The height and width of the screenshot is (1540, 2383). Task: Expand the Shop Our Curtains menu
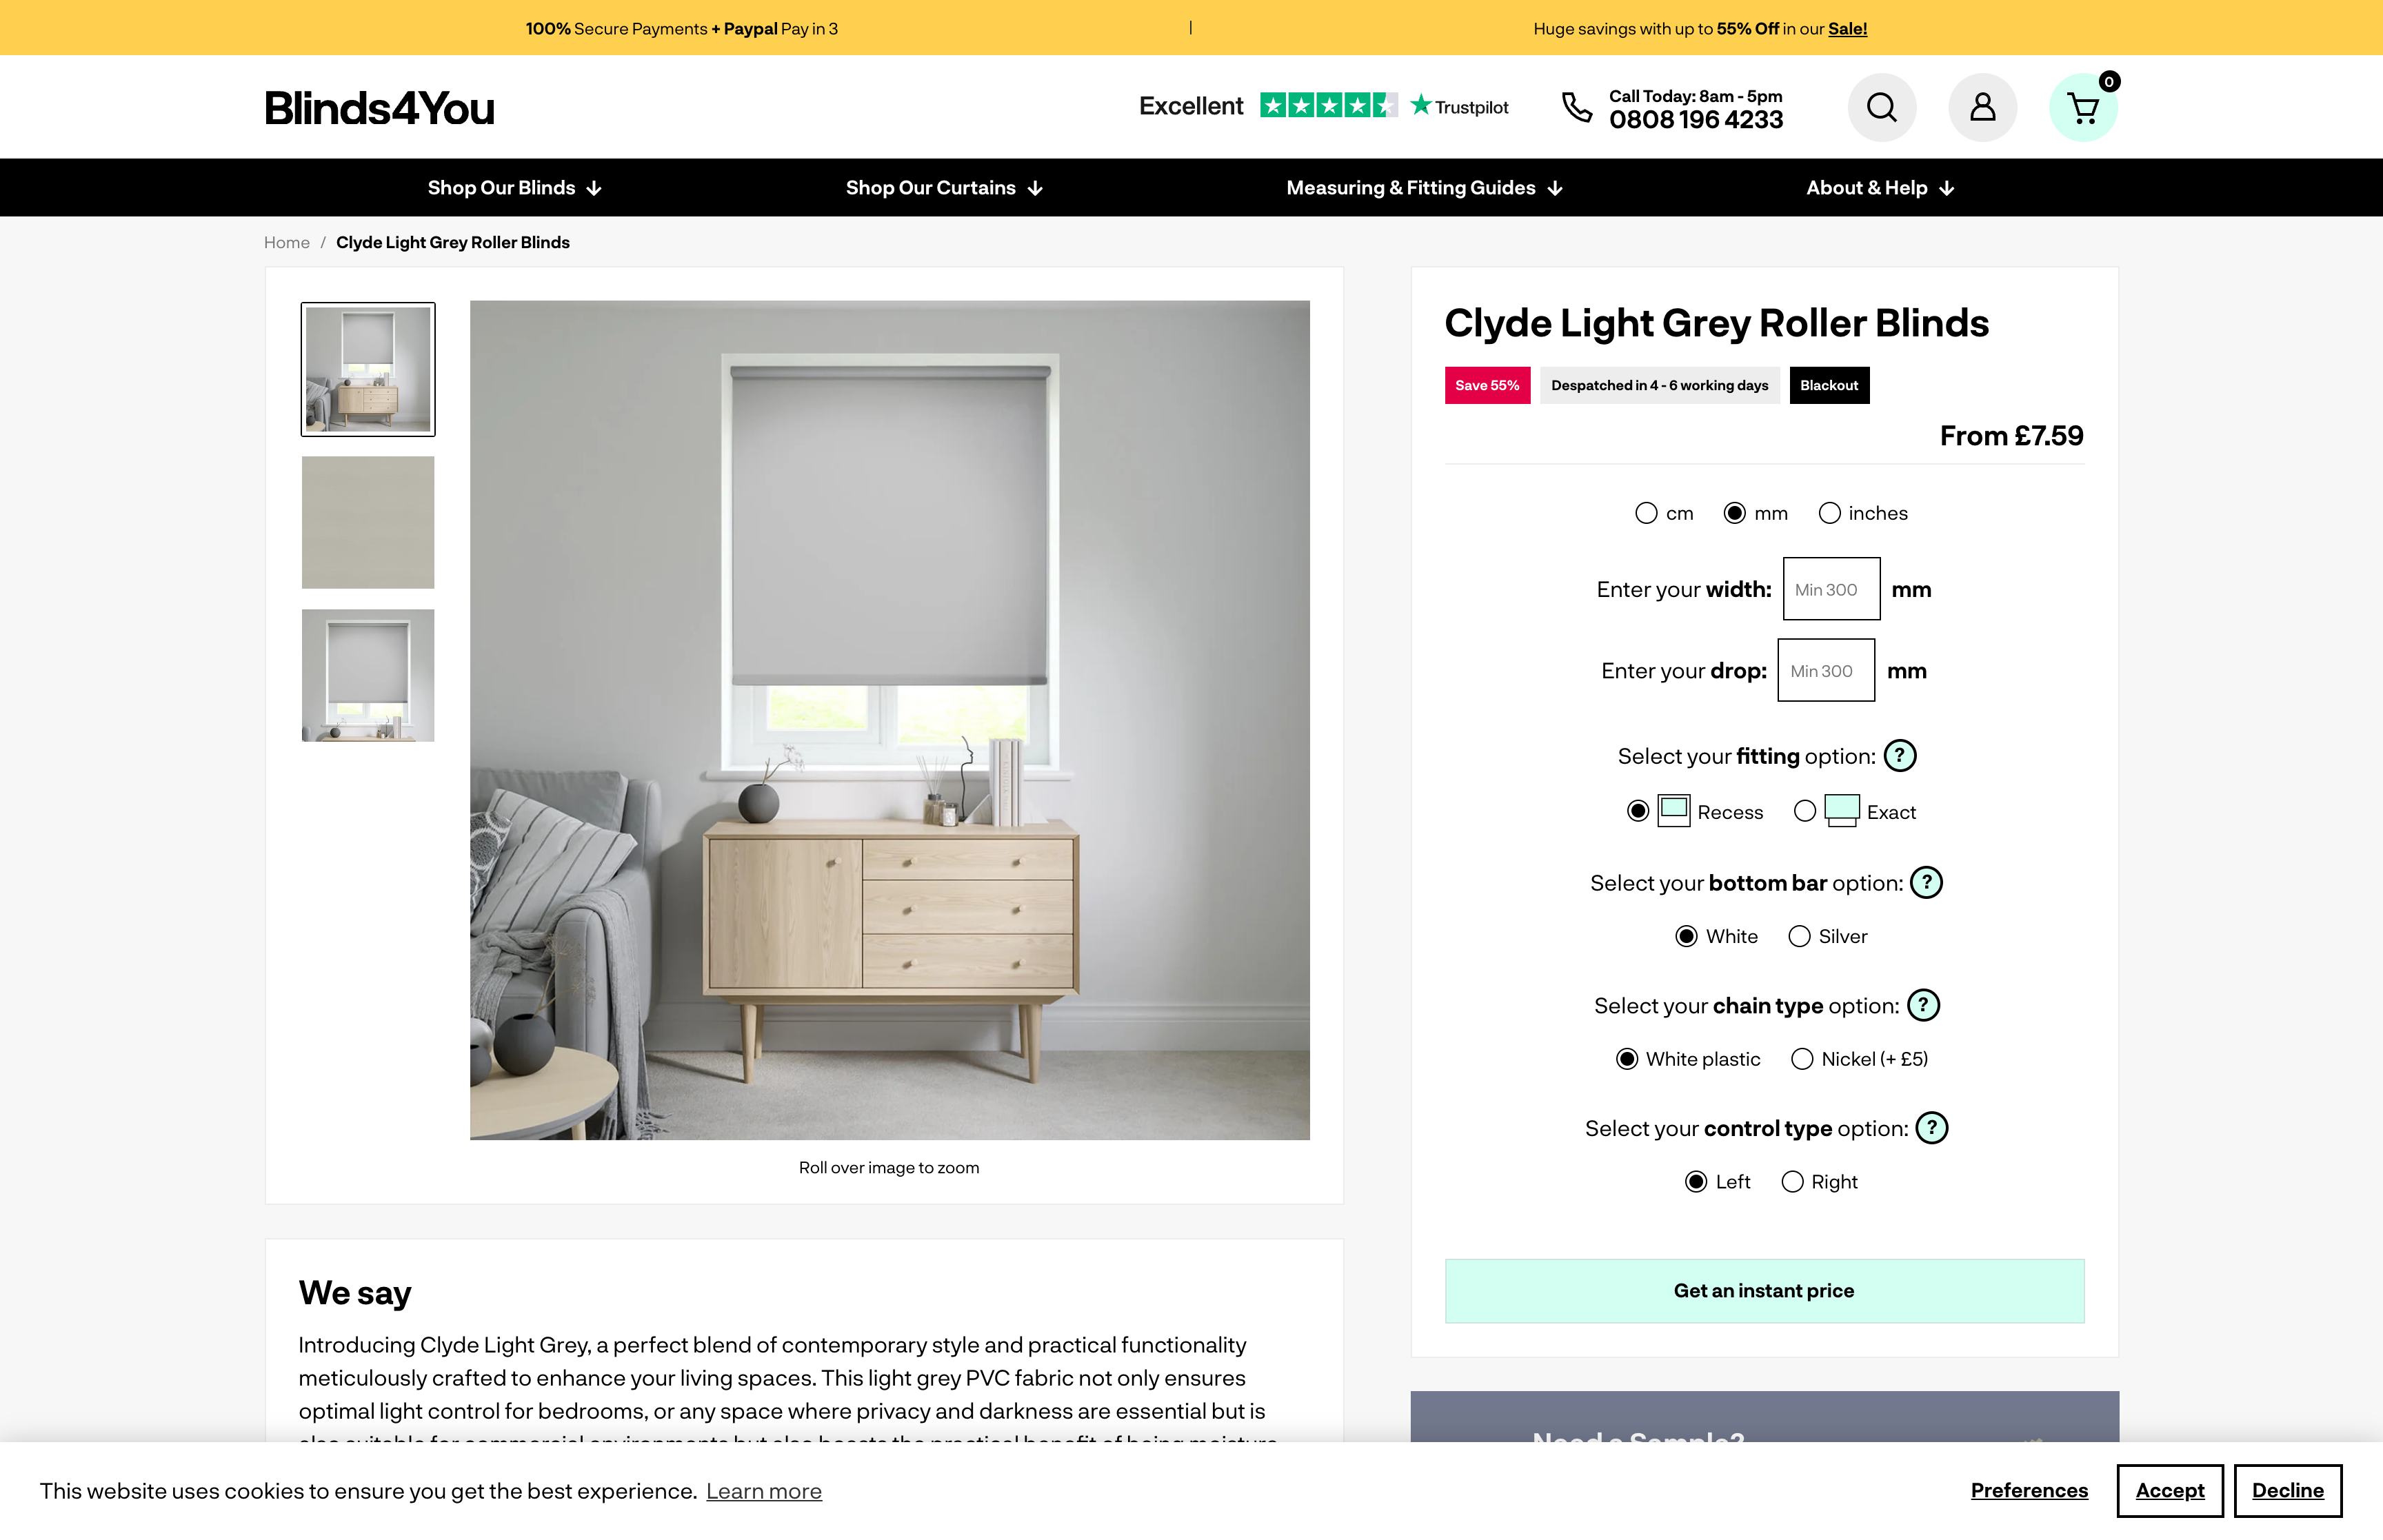[x=944, y=188]
